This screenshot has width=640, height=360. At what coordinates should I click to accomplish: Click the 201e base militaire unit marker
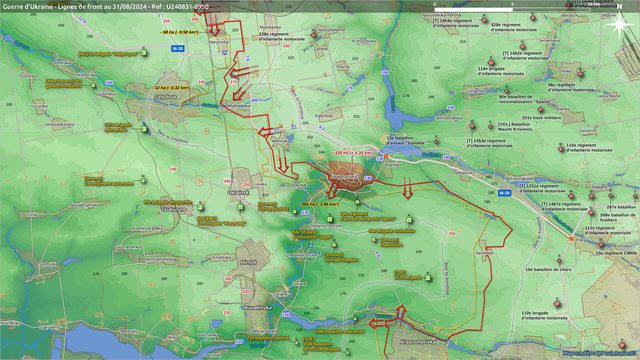(540, 109)
